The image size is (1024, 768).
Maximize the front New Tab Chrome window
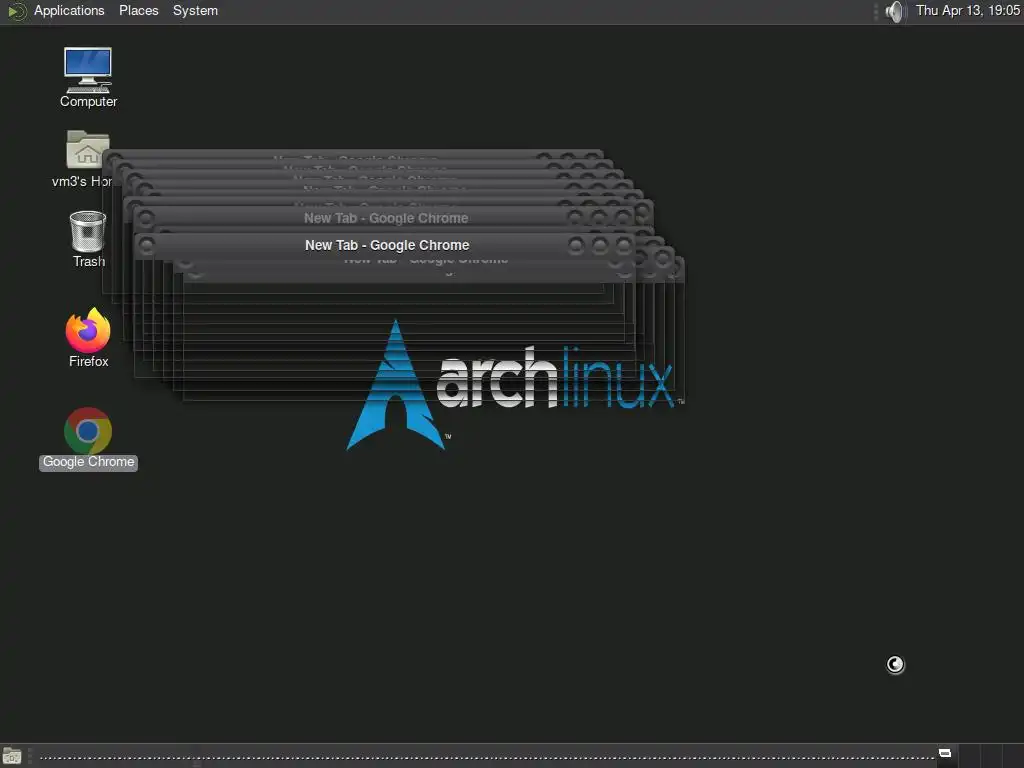pos(600,246)
